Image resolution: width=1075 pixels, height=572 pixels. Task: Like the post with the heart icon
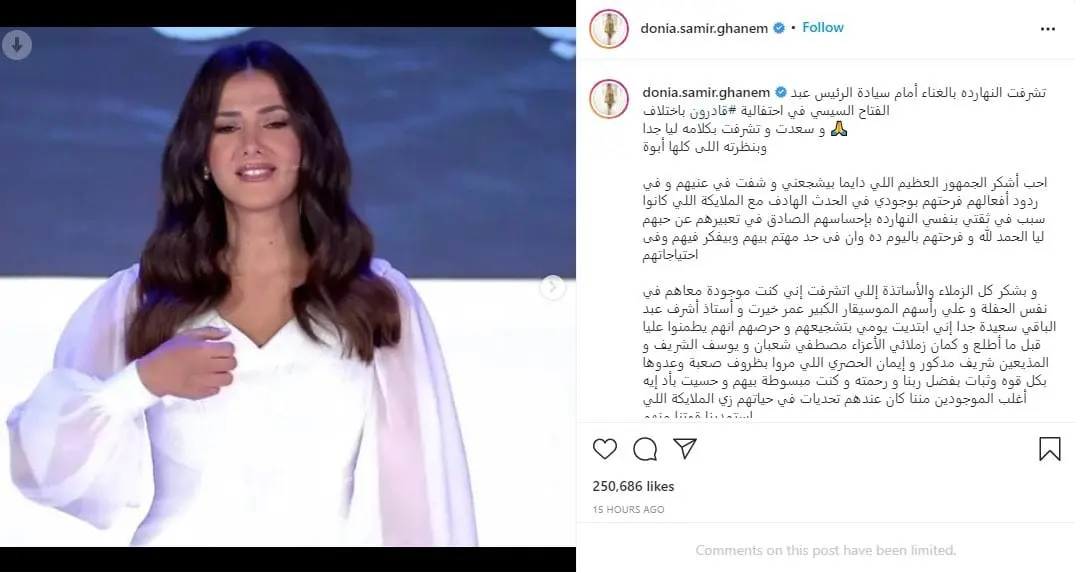pos(604,449)
